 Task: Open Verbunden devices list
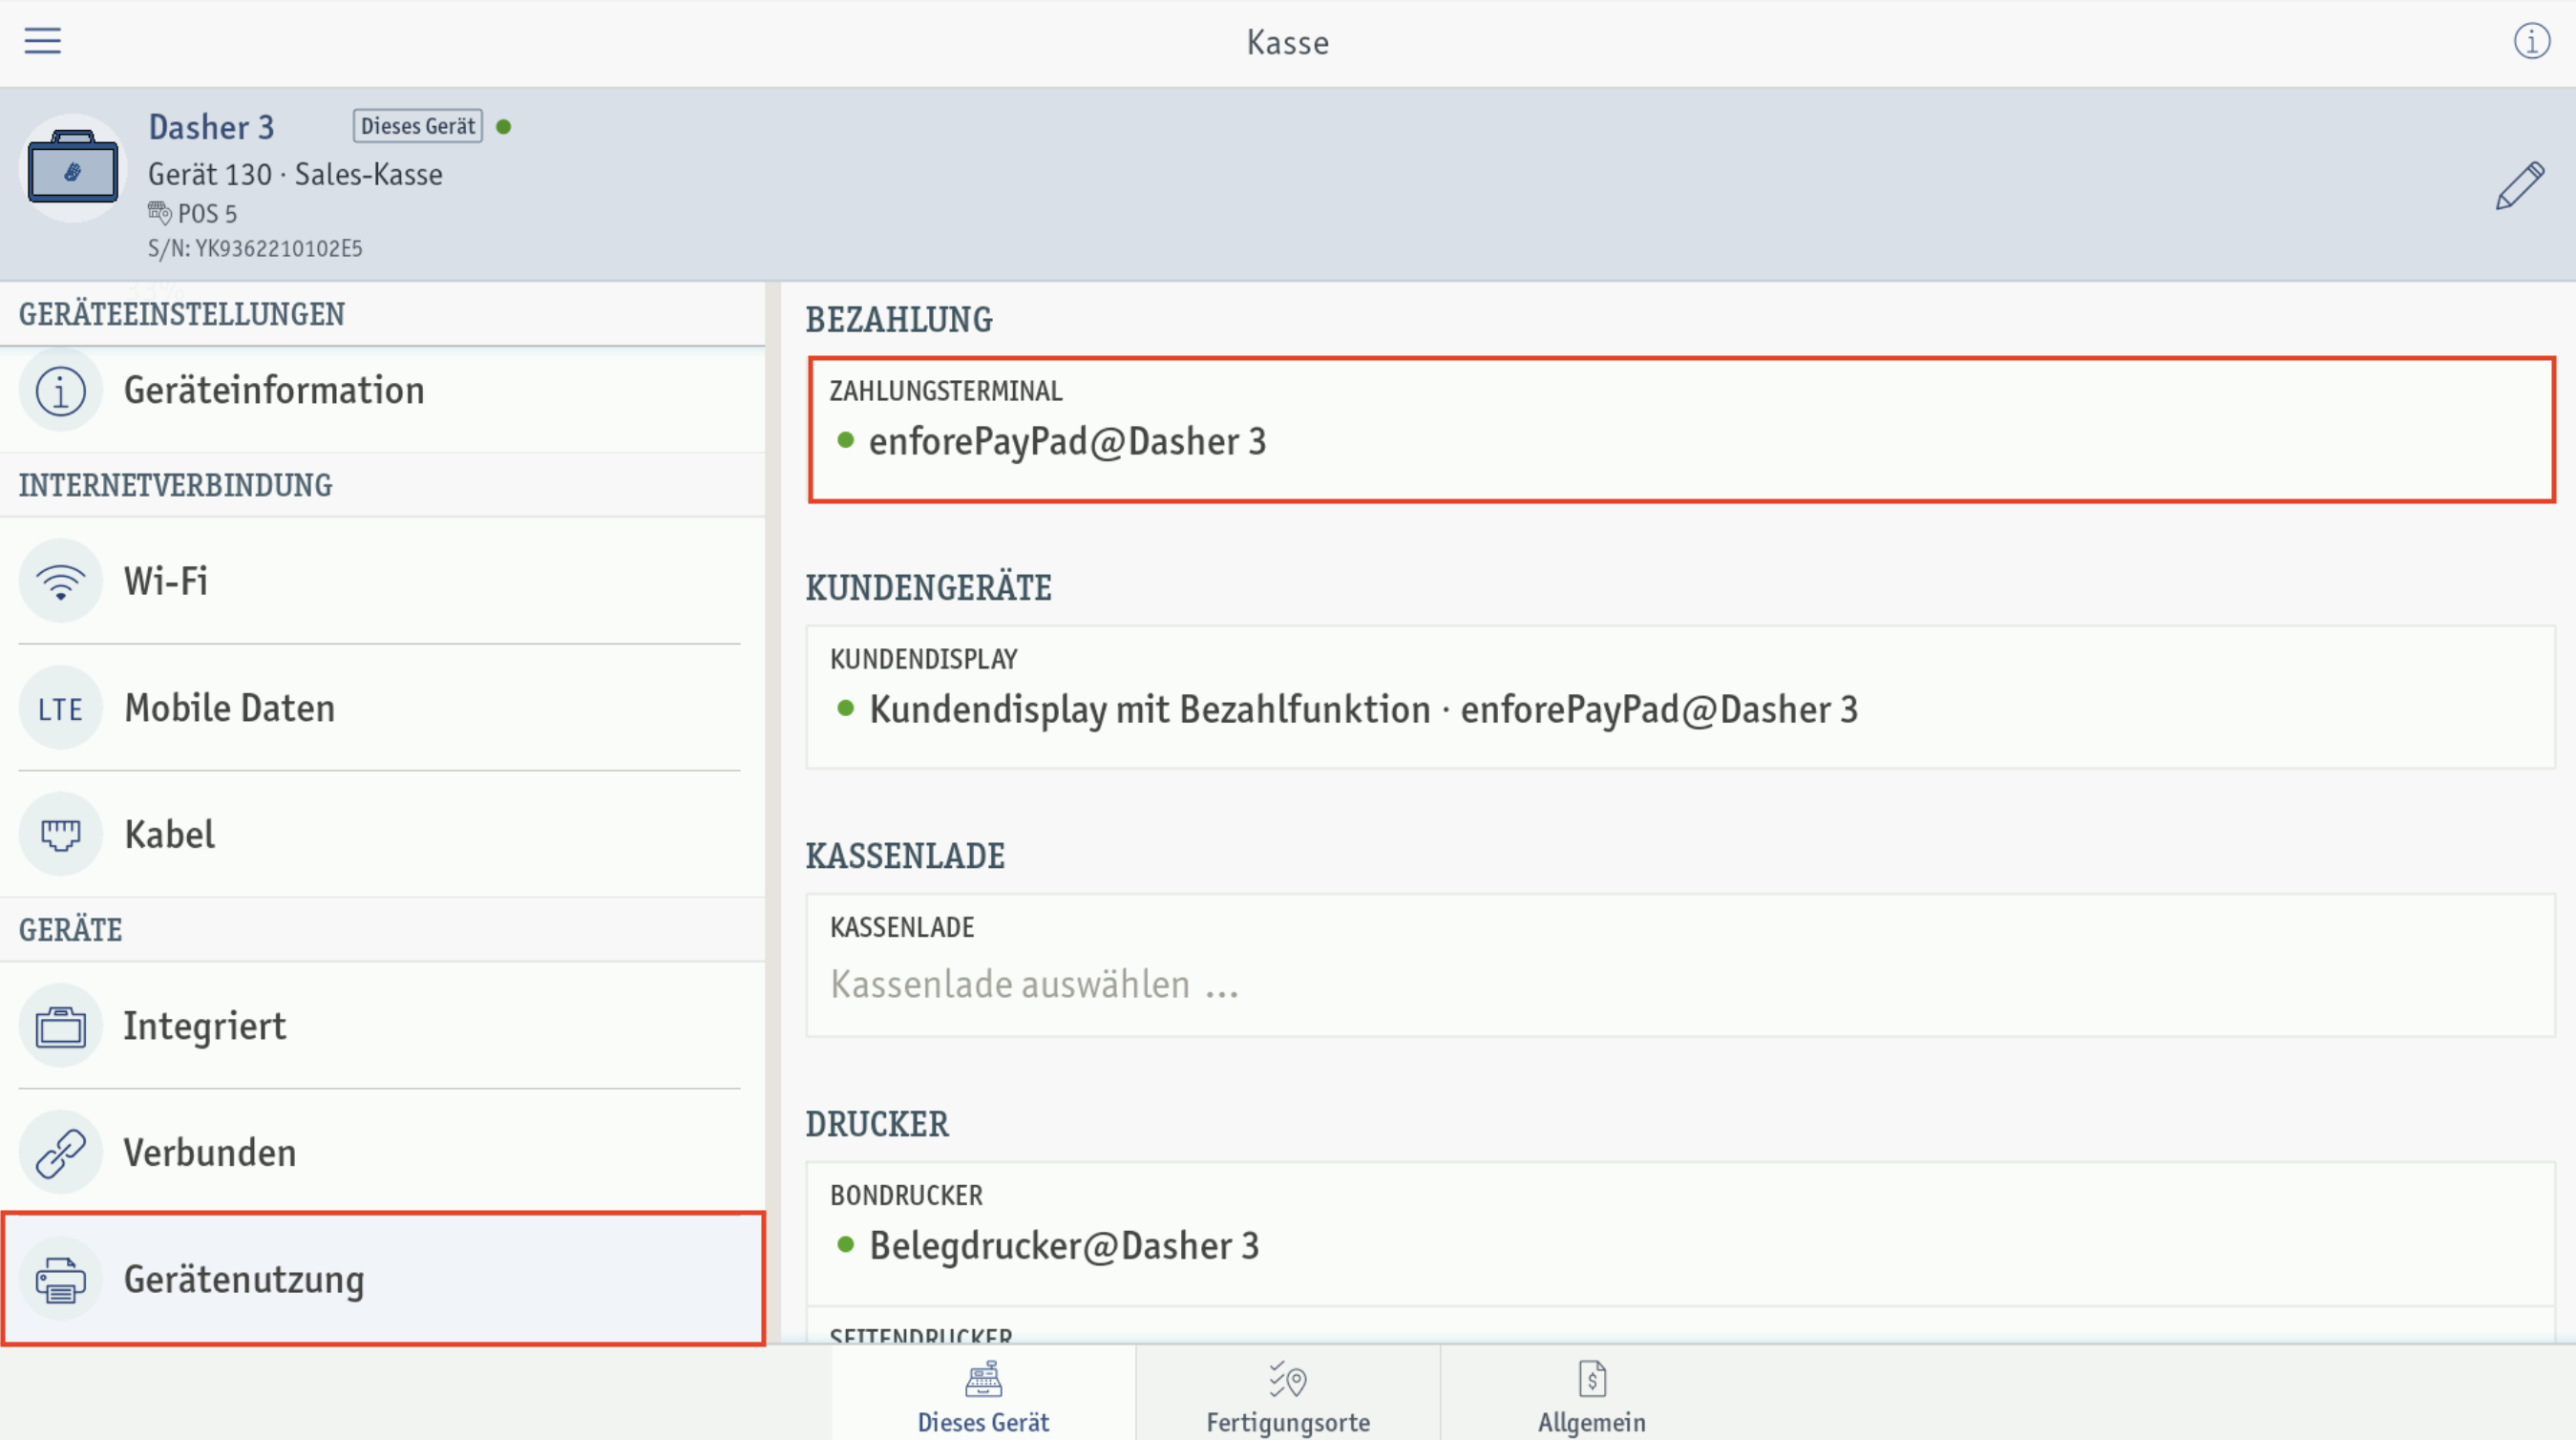382,1153
